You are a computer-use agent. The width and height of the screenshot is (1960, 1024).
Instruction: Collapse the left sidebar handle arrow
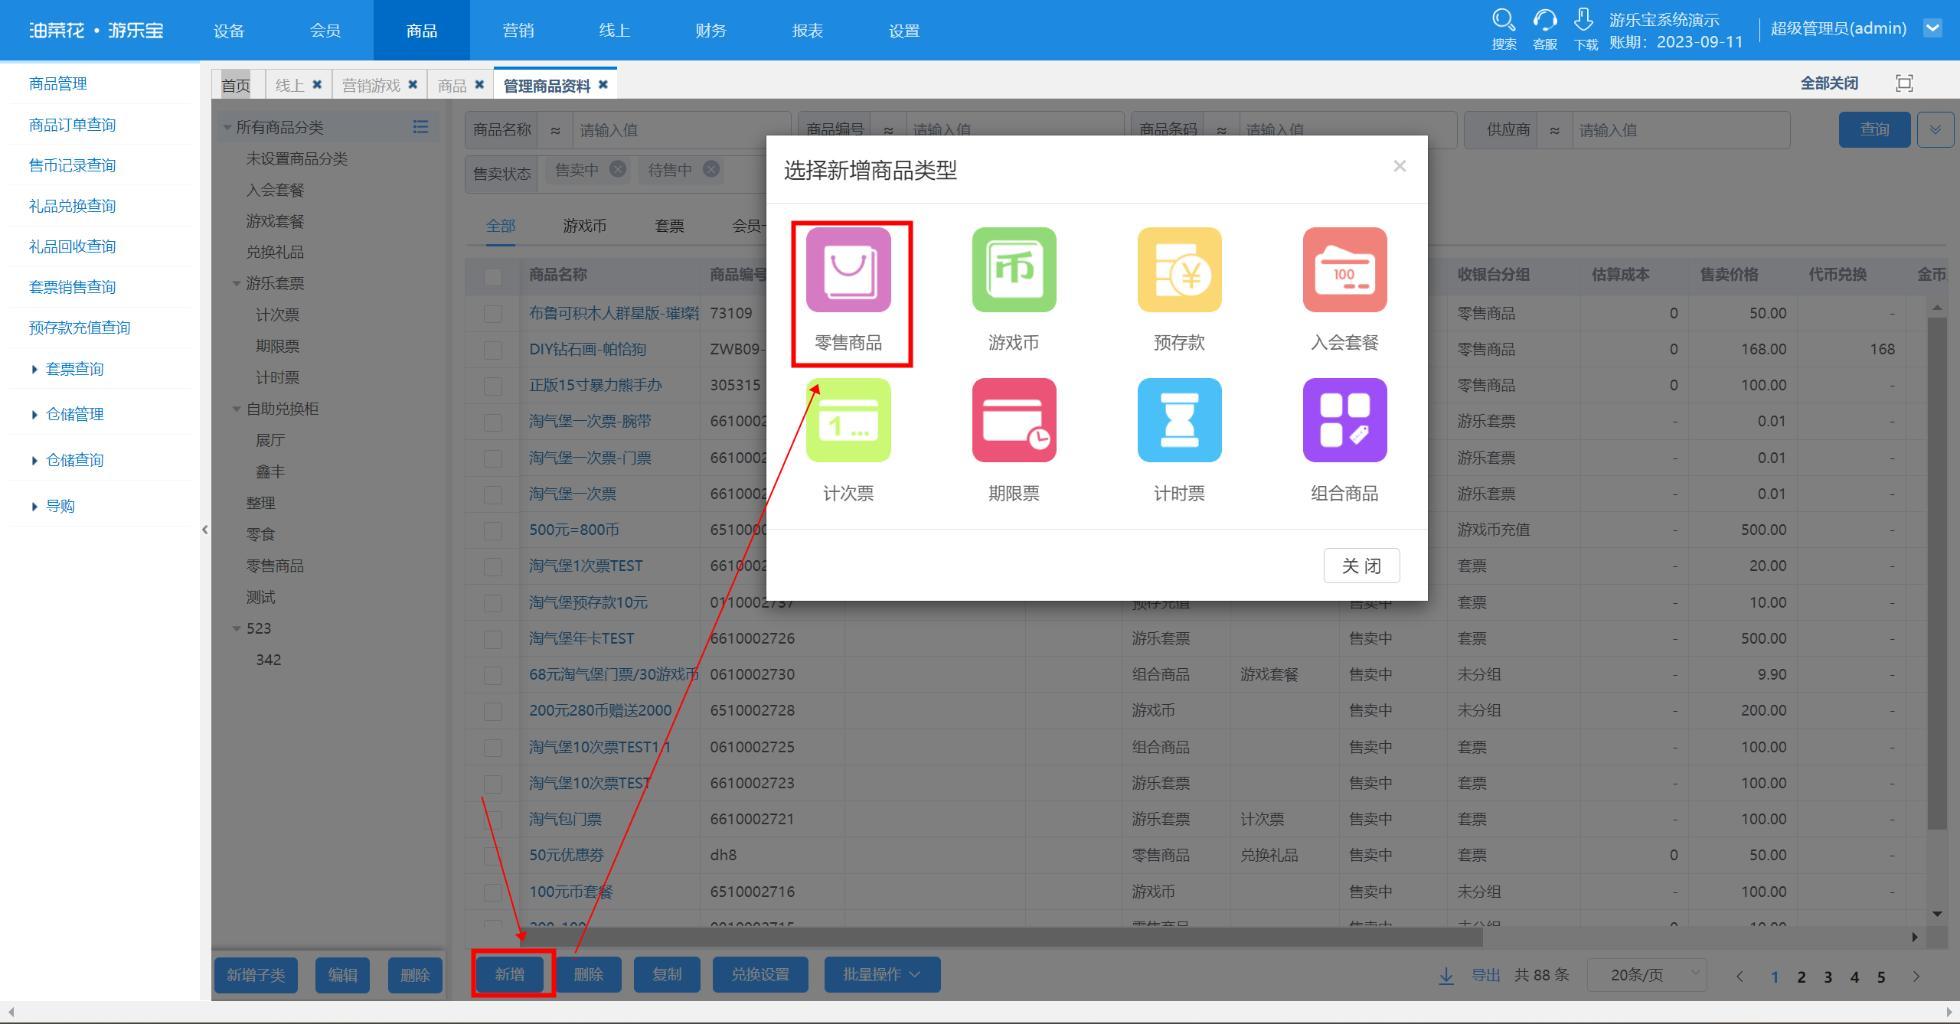tap(205, 529)
